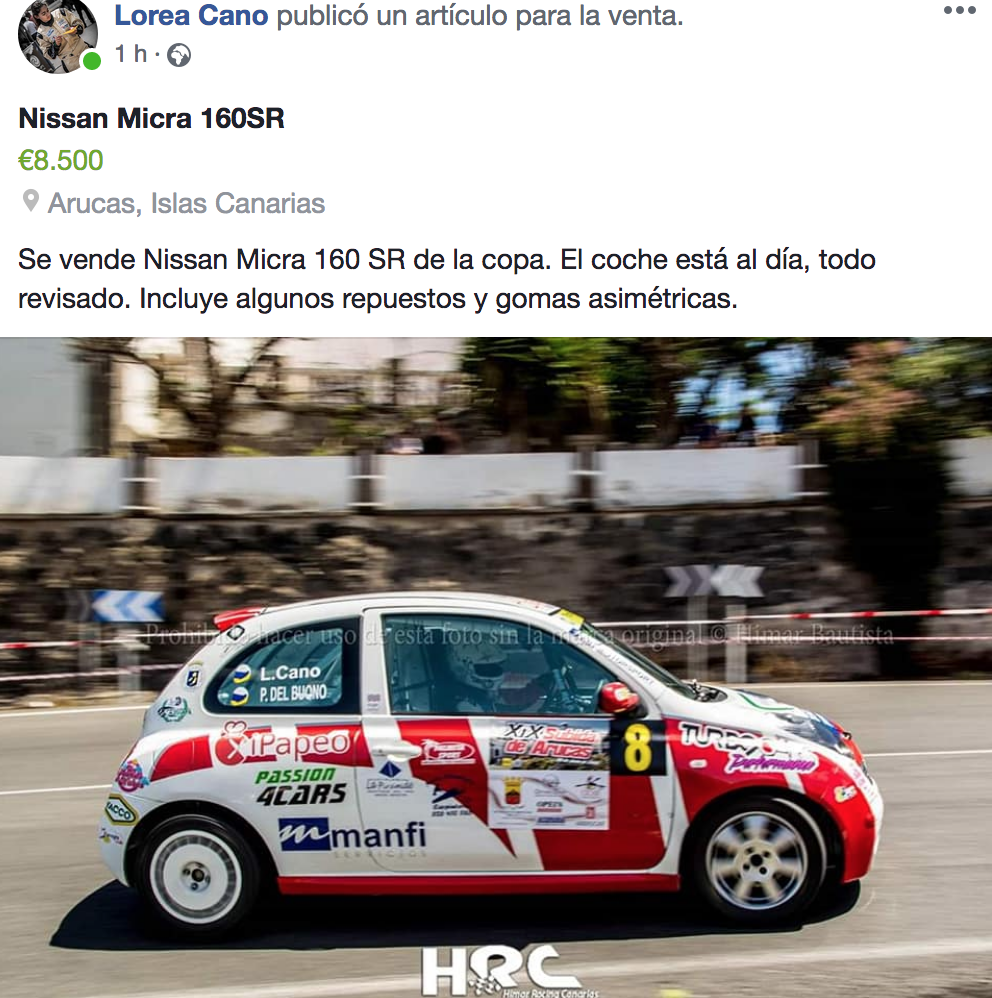Click the yellow number 8 door plate

[637, 747]
